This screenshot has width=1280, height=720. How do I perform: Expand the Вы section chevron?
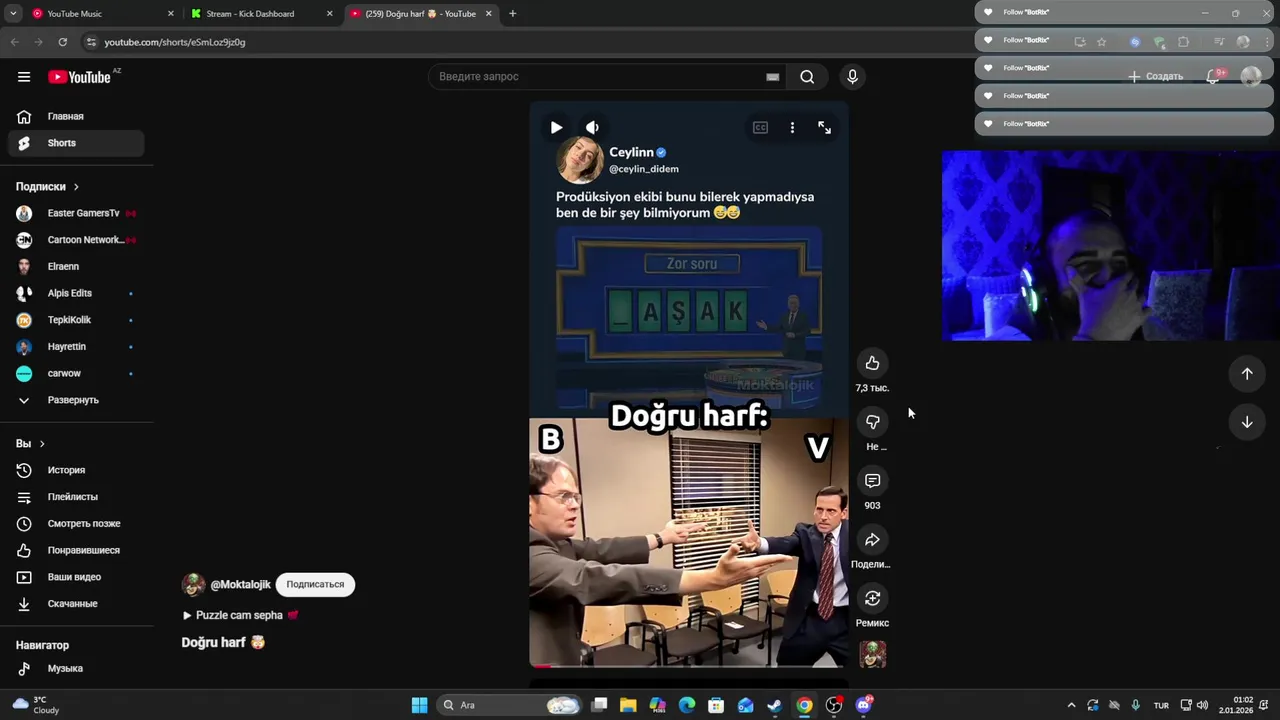pos(42,443)
